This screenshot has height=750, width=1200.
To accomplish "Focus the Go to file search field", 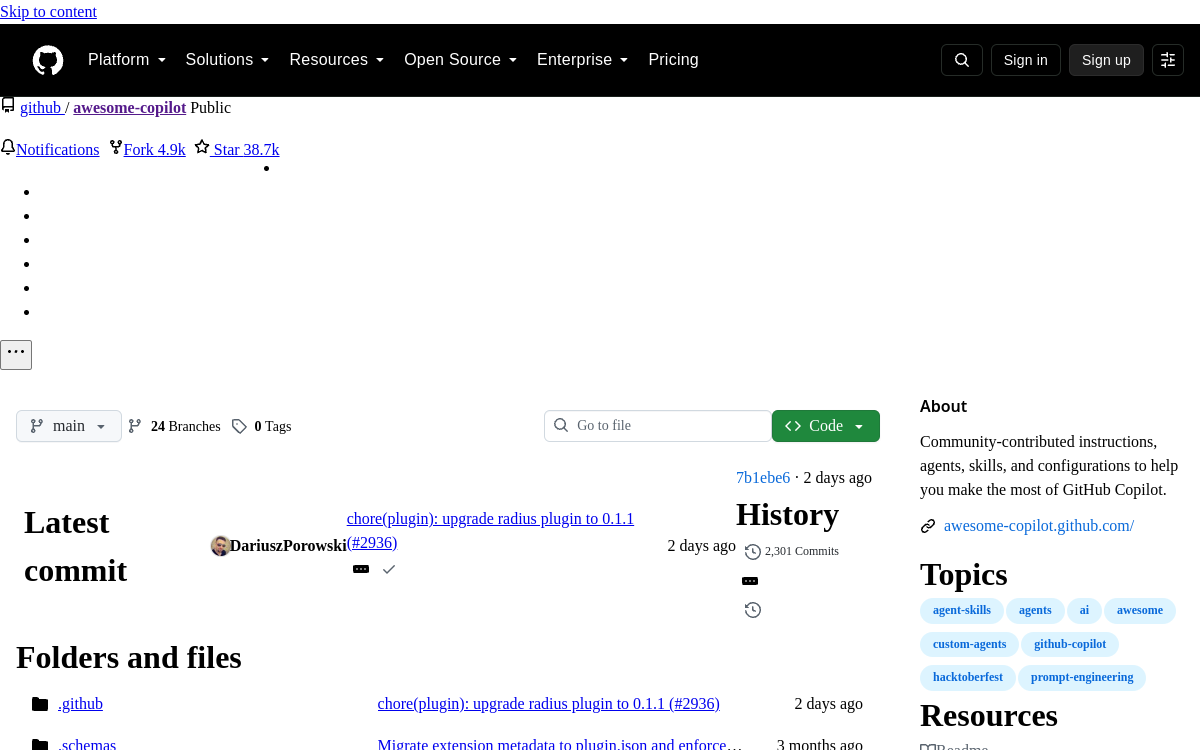I will [x=658, y=426].
